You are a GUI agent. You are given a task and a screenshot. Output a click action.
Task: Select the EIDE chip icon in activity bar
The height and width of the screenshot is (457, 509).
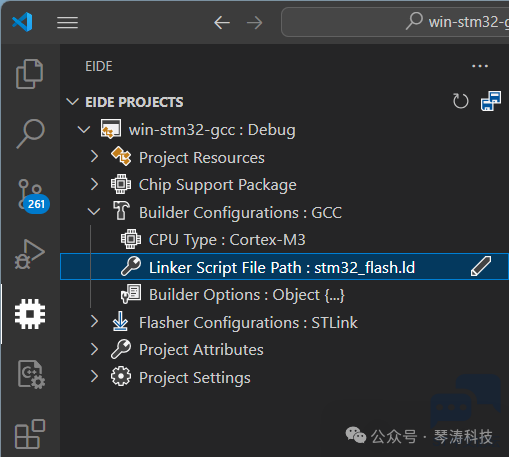coord(30,314)
